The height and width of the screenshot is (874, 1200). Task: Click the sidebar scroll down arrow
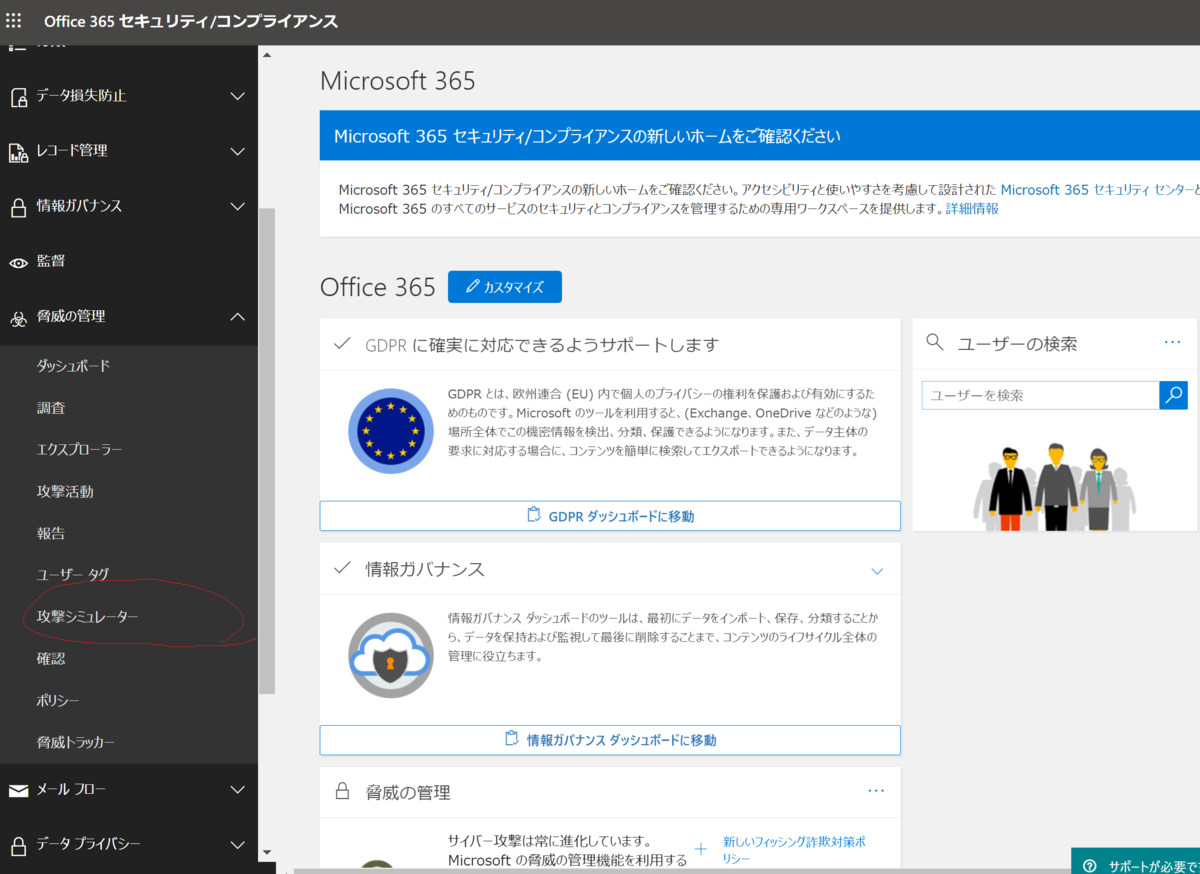(266, 852)
